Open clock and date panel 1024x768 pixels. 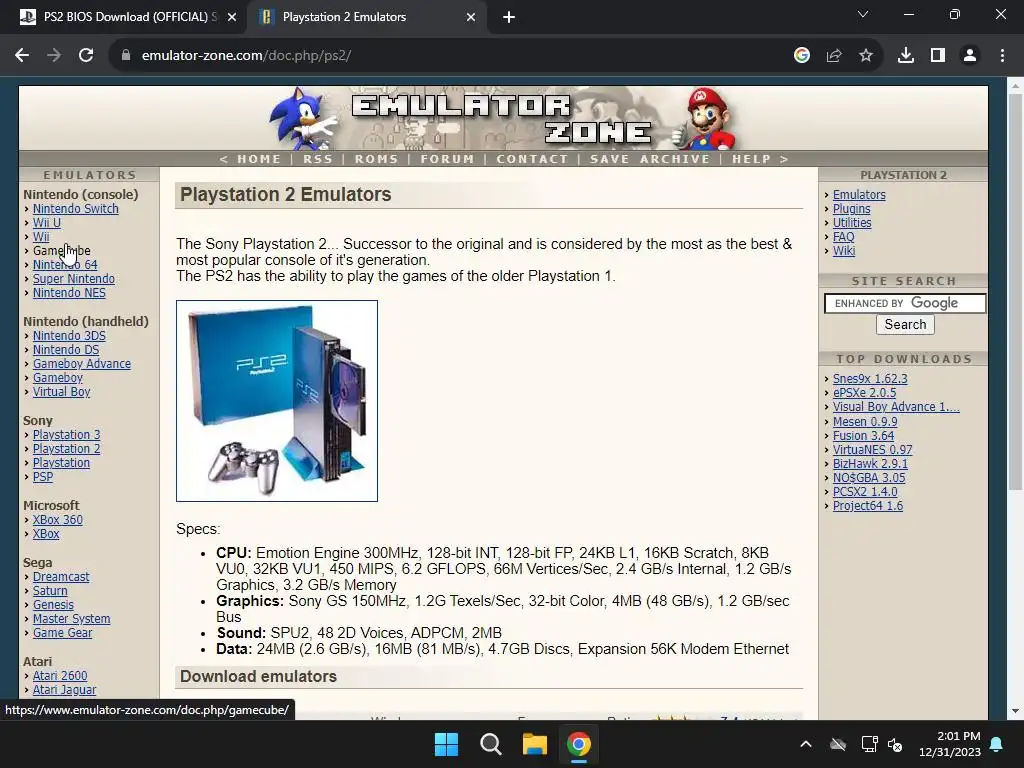[950, 744]
